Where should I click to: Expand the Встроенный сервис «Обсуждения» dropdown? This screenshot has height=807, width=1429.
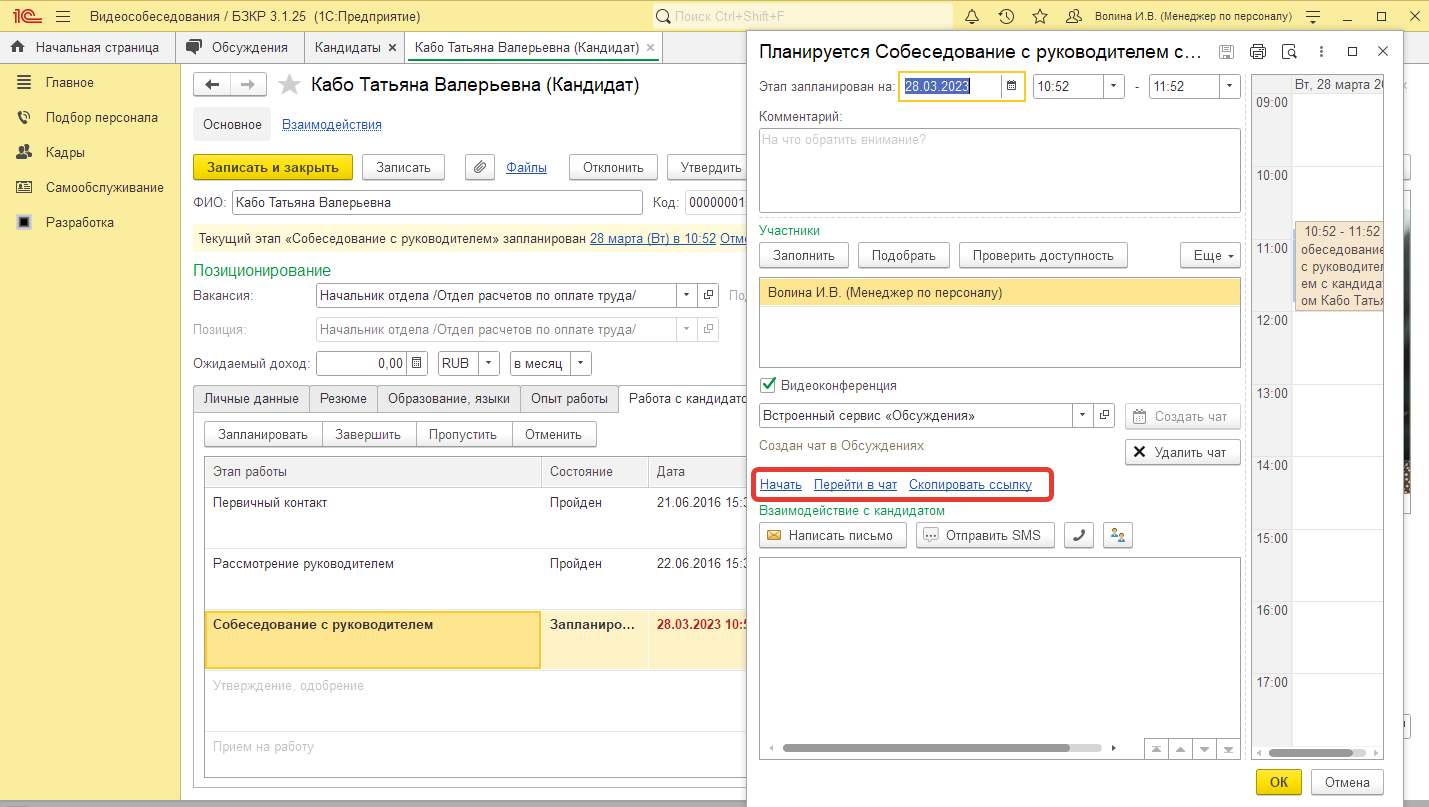[x=1083, y=415]
